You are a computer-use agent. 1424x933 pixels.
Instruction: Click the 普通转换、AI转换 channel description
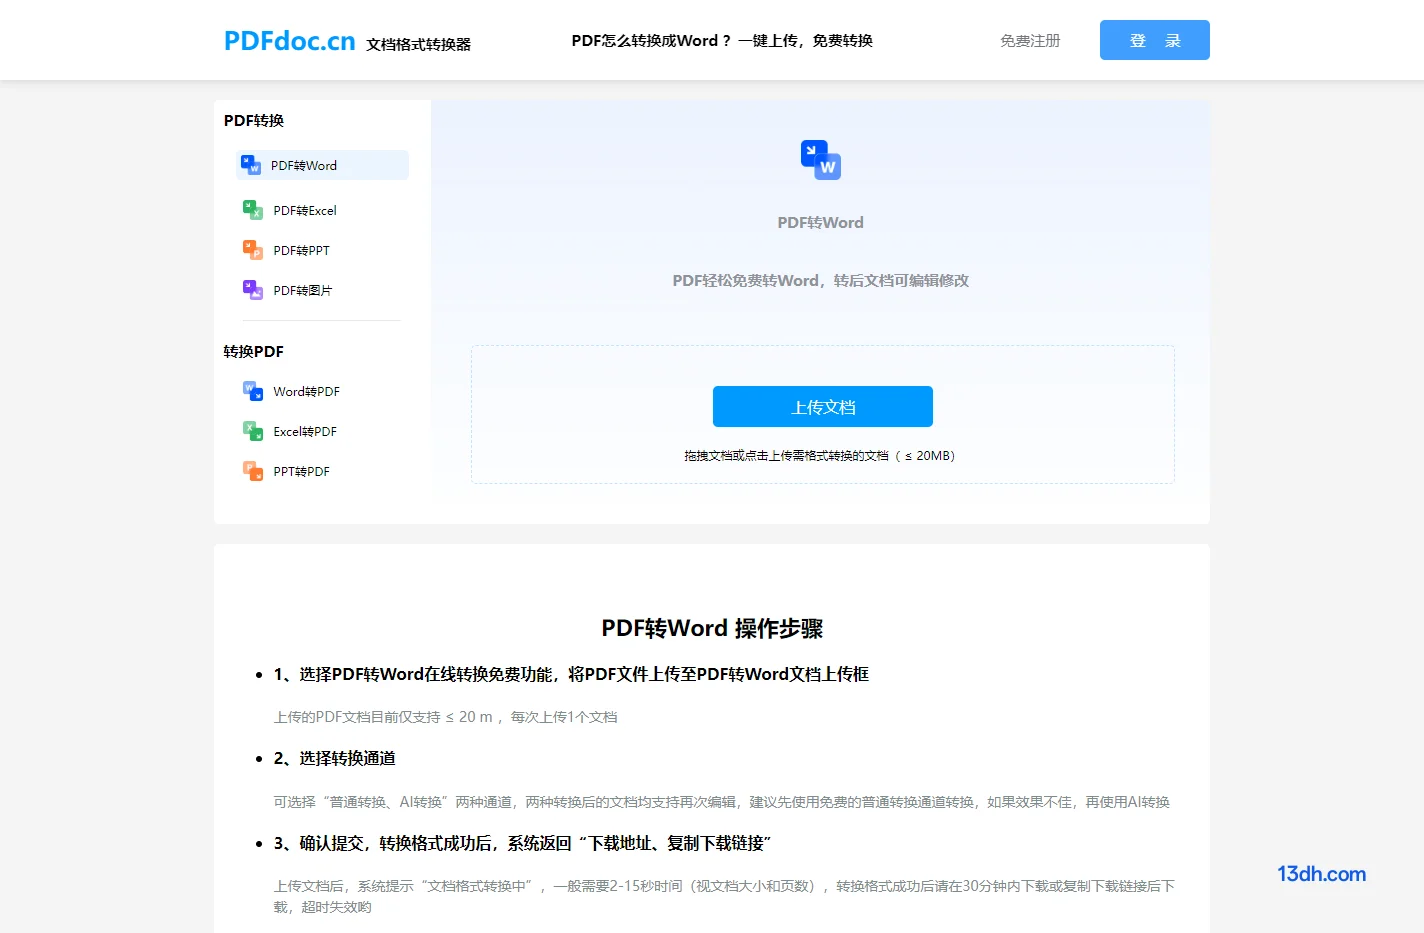tap(721, 802)
